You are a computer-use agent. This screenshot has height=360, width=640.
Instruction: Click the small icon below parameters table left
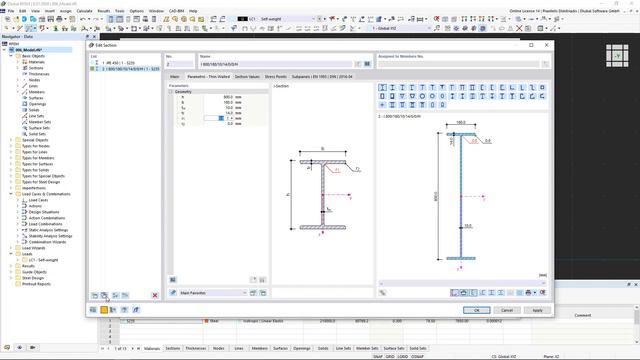pyautogui.click(x=173, y=280)
